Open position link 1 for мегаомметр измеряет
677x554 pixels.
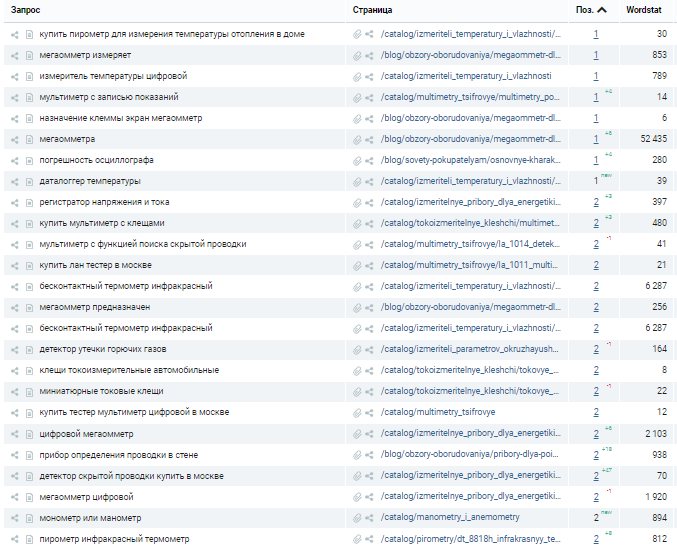[x=596, y=55]
